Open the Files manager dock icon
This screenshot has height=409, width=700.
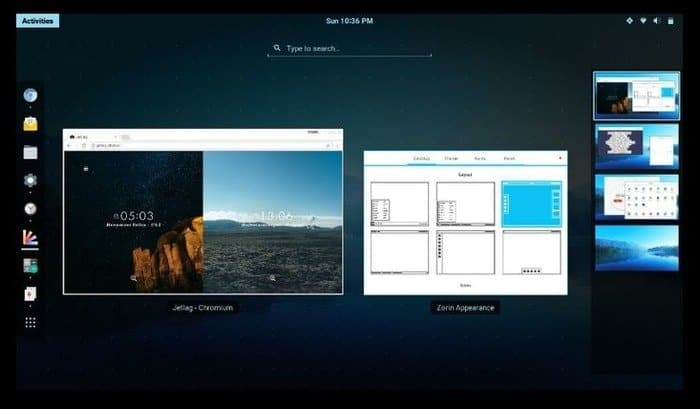point(30,152)
